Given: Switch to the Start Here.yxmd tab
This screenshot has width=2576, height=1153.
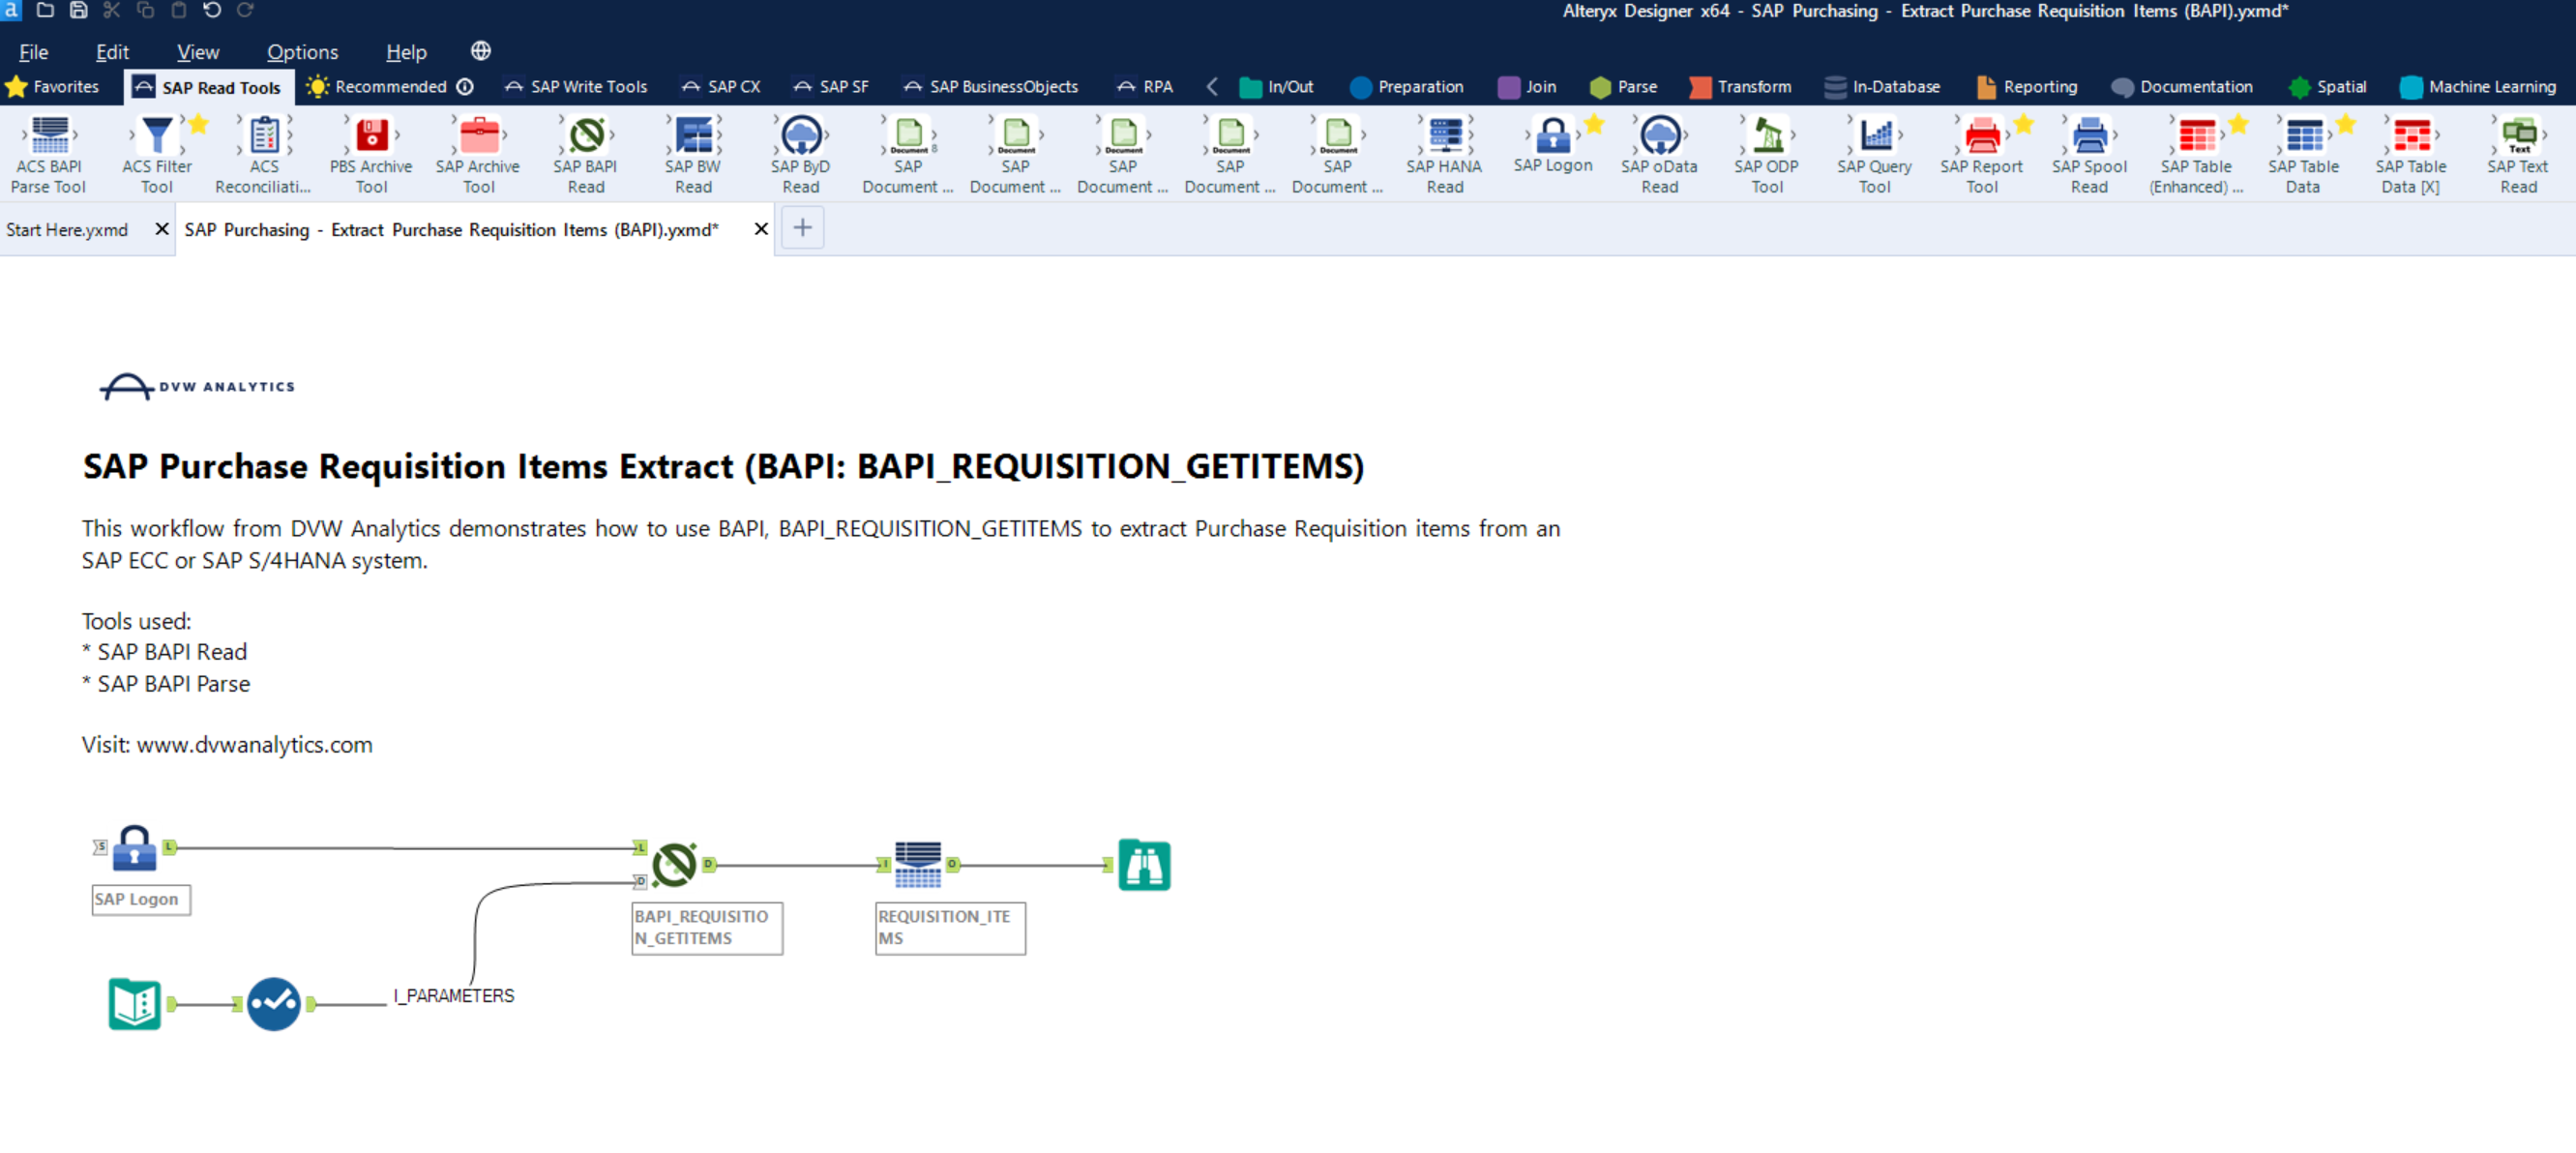Looking at the screenshot, I should (x=67, y=229).
